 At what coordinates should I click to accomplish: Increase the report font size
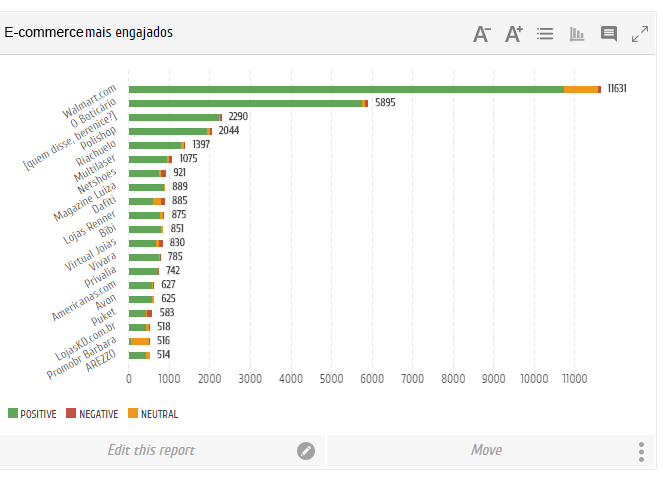coord(514,34)
